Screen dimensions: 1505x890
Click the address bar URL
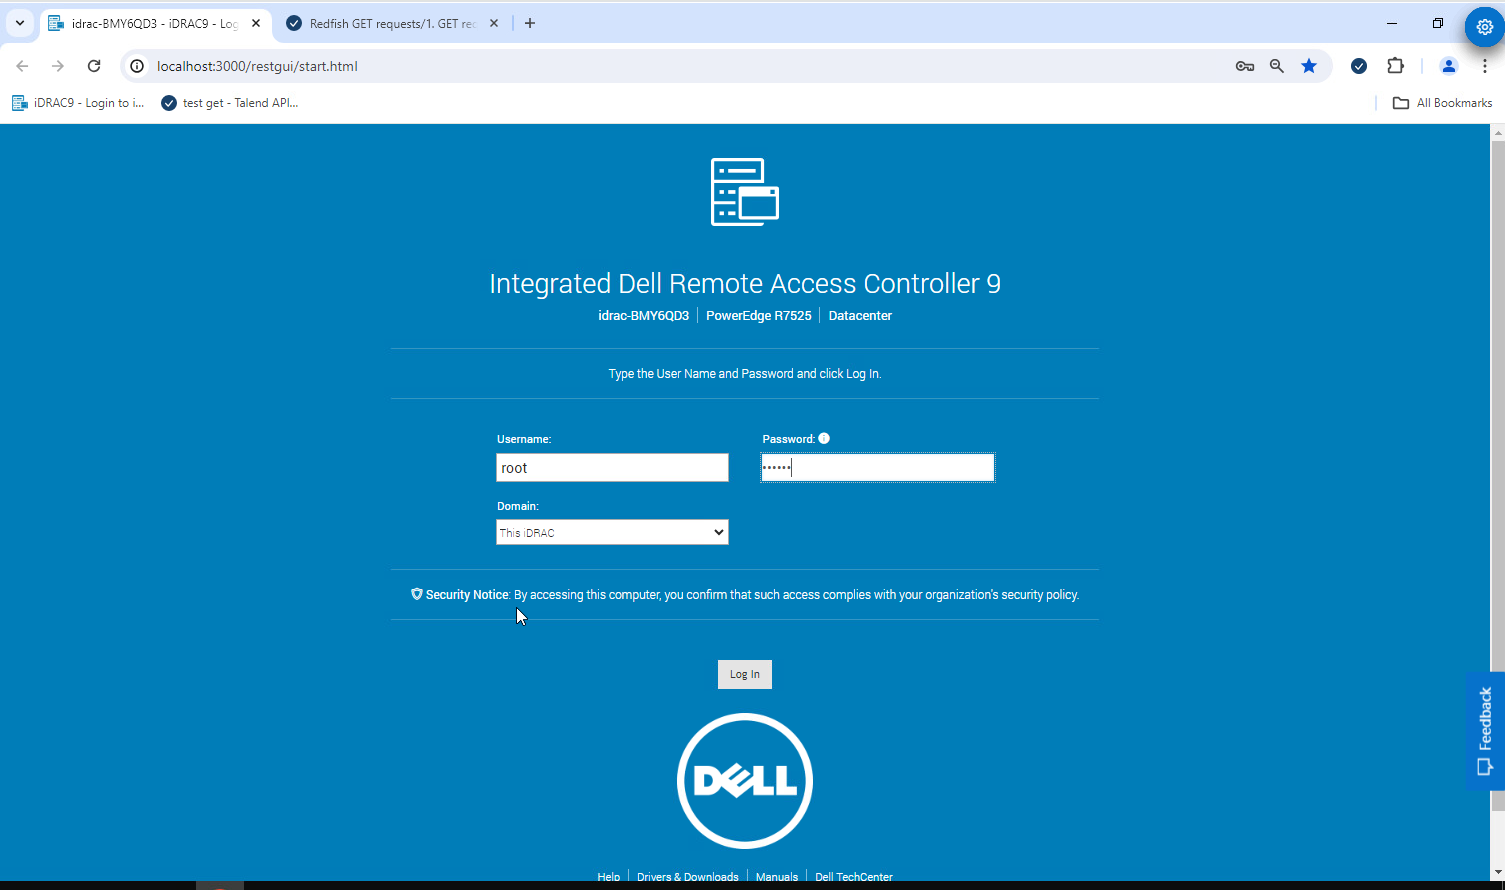(257, 66)
